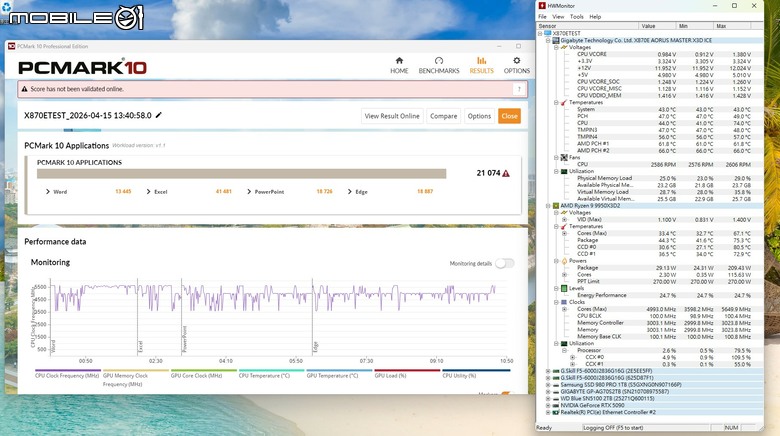Click the Options button beside Compare
Image resolution: width=780 pixels, height=436 pixels.
click(479, 116)
